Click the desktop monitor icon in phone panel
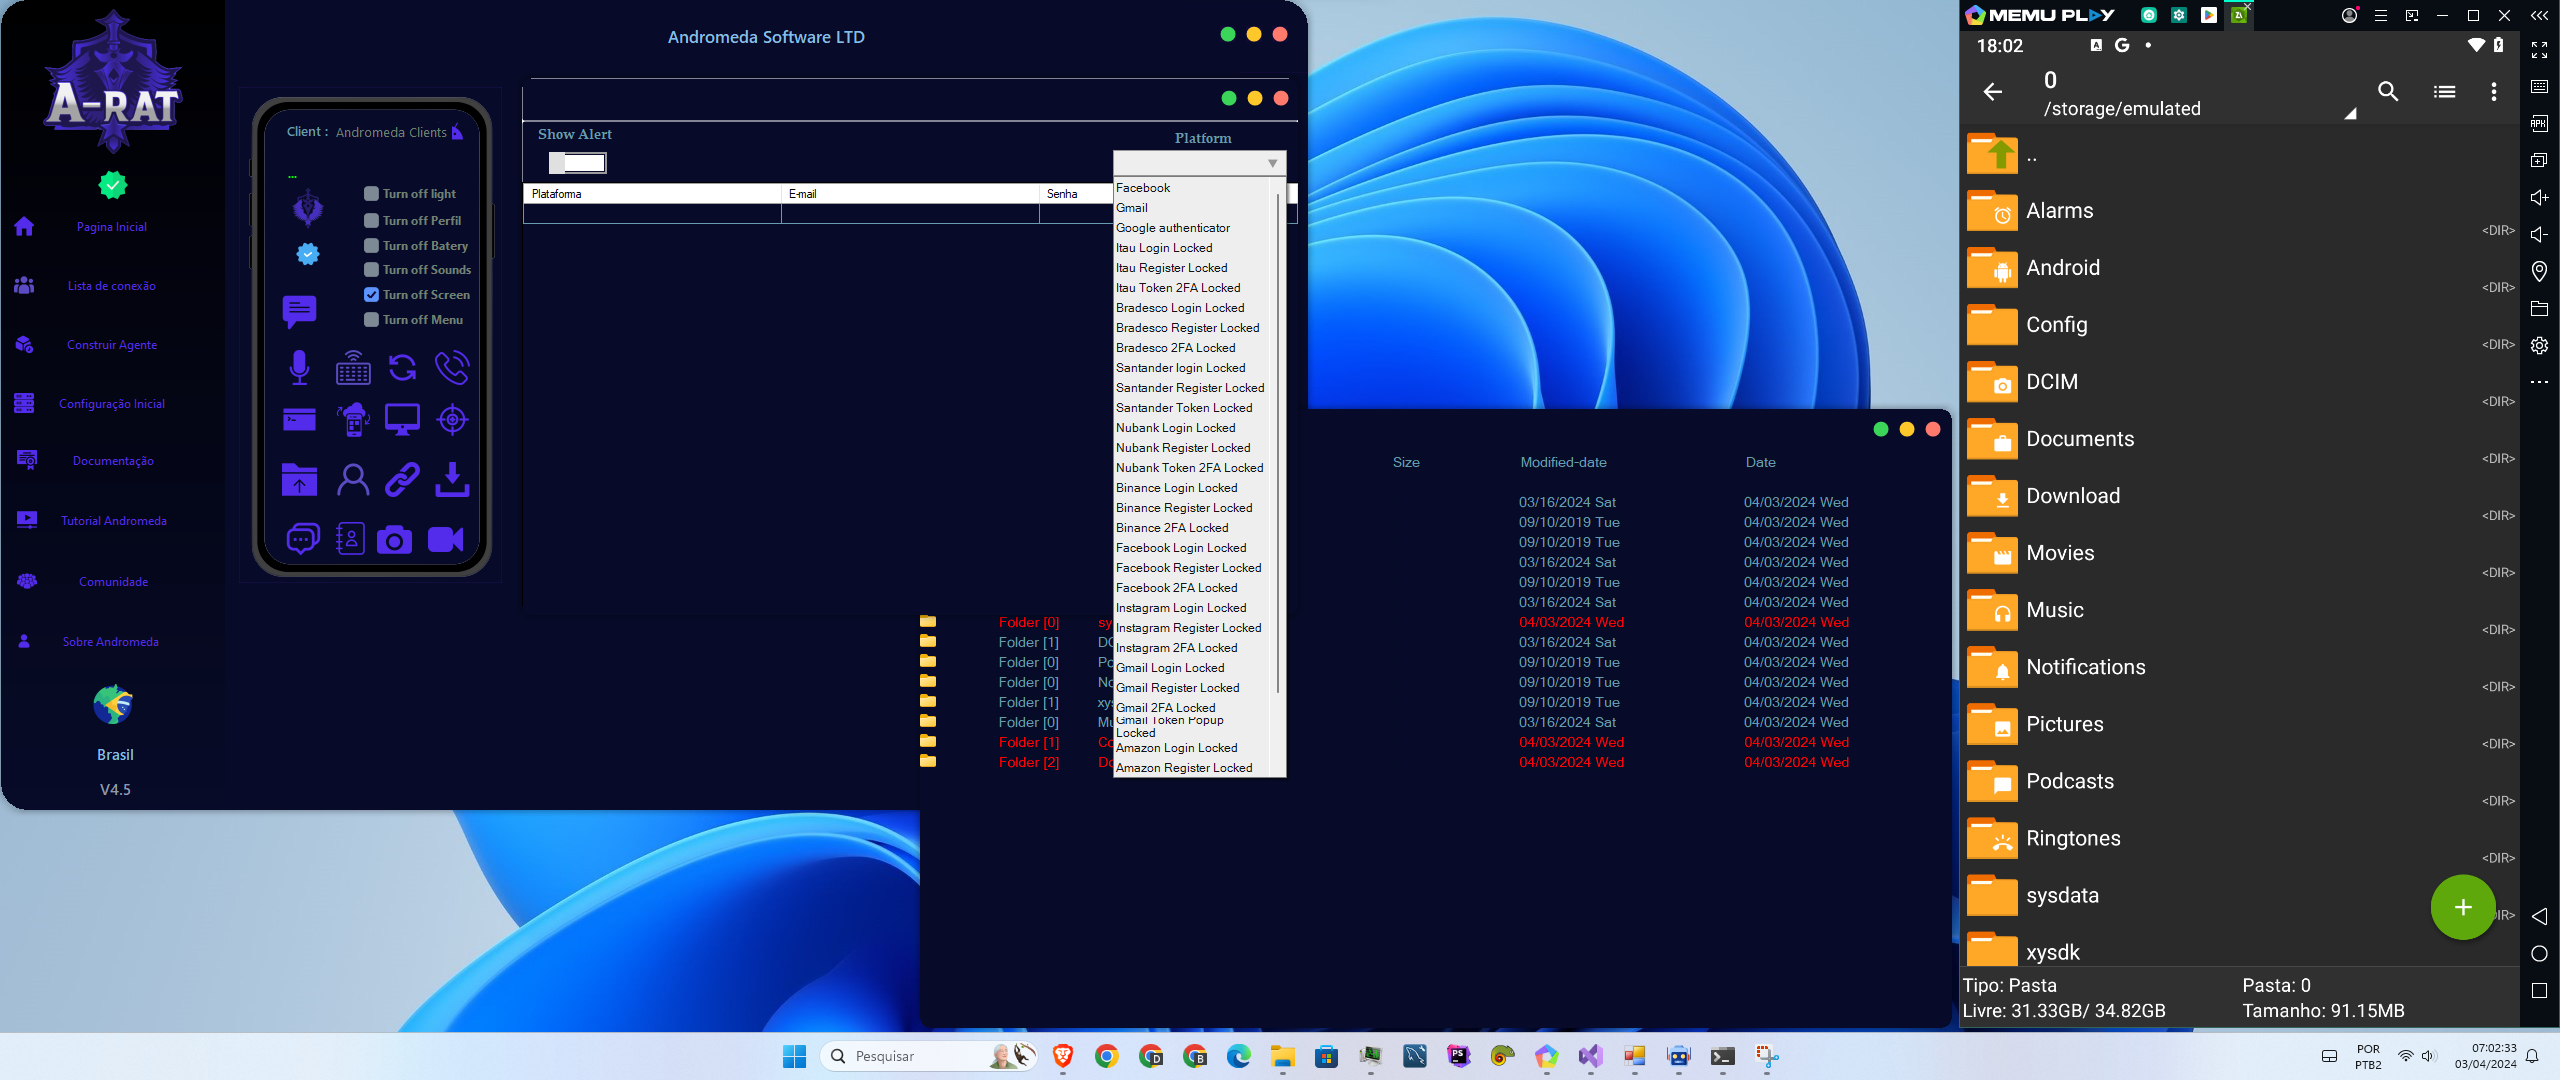Screen dimensions: 2560x1080 pos(402,419)
